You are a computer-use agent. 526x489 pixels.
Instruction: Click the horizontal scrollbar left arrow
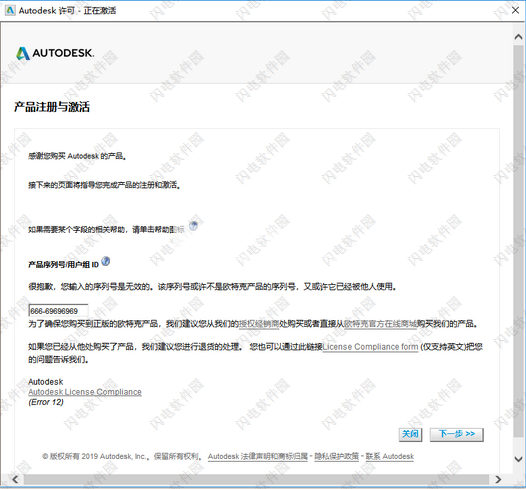(15, 480)
